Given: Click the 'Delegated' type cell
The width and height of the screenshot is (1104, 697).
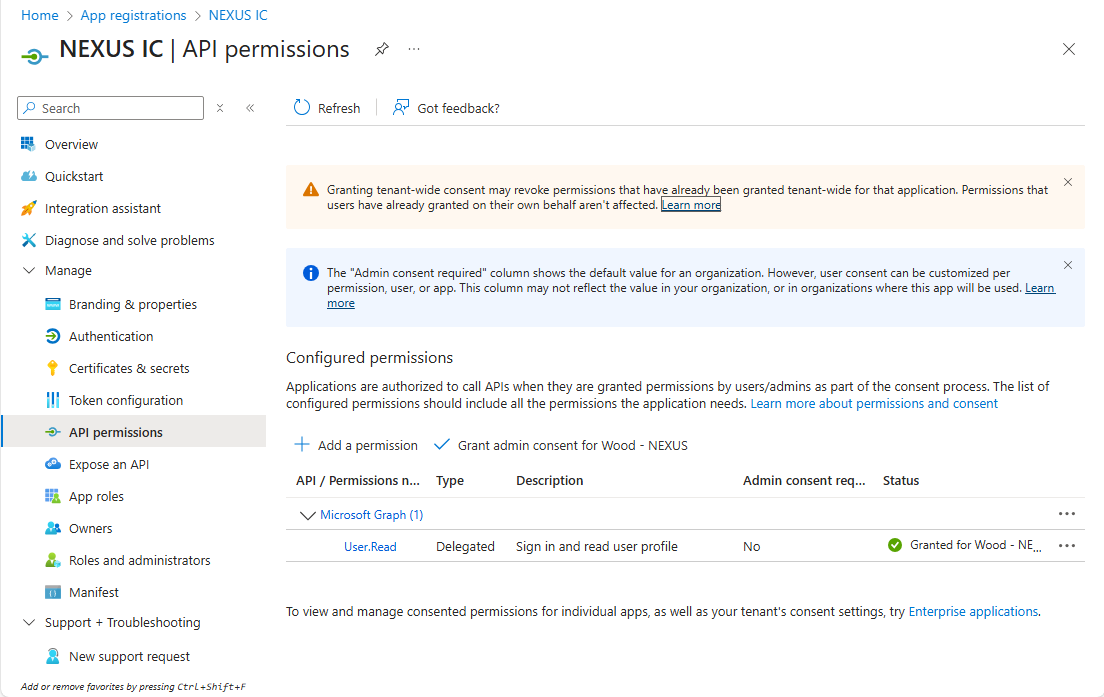Looking at the screenshot, I should [465, 546].
